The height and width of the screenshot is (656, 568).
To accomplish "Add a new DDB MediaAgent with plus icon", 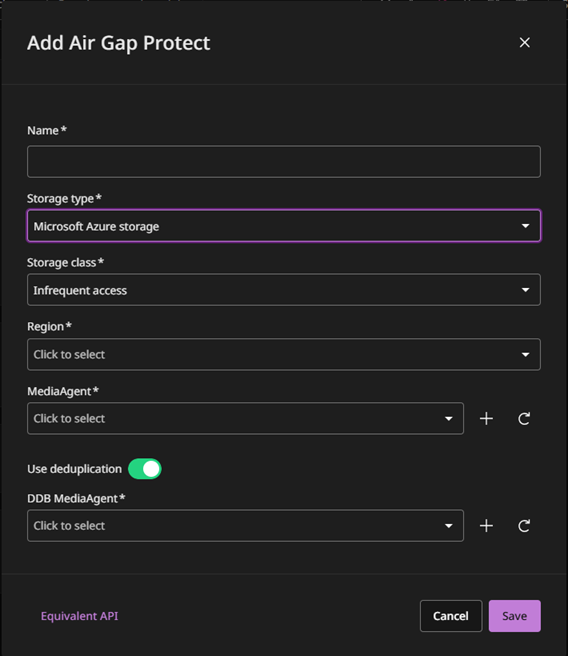I will 486,525.
